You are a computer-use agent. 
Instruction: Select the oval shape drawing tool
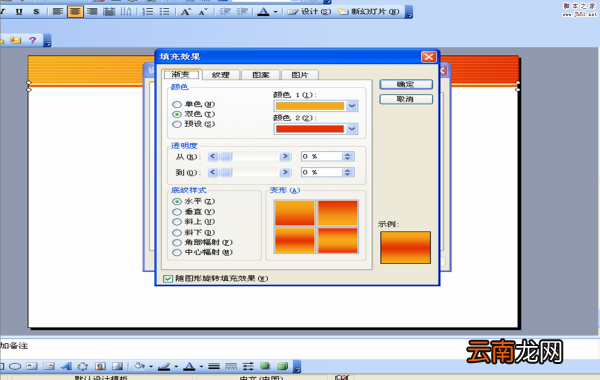coord(15,366)
